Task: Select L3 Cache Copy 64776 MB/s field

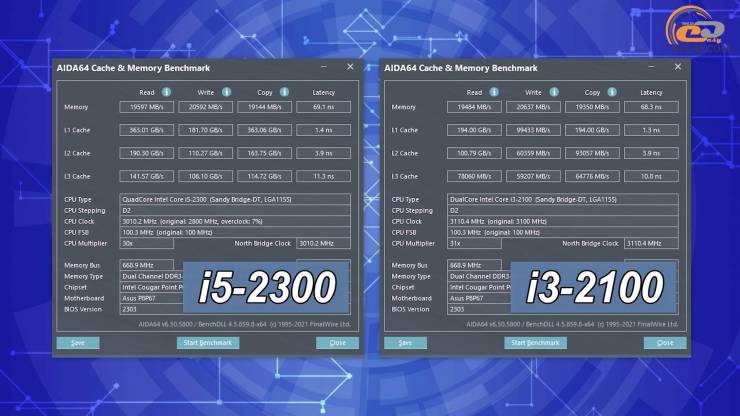Action: point(592,176)
